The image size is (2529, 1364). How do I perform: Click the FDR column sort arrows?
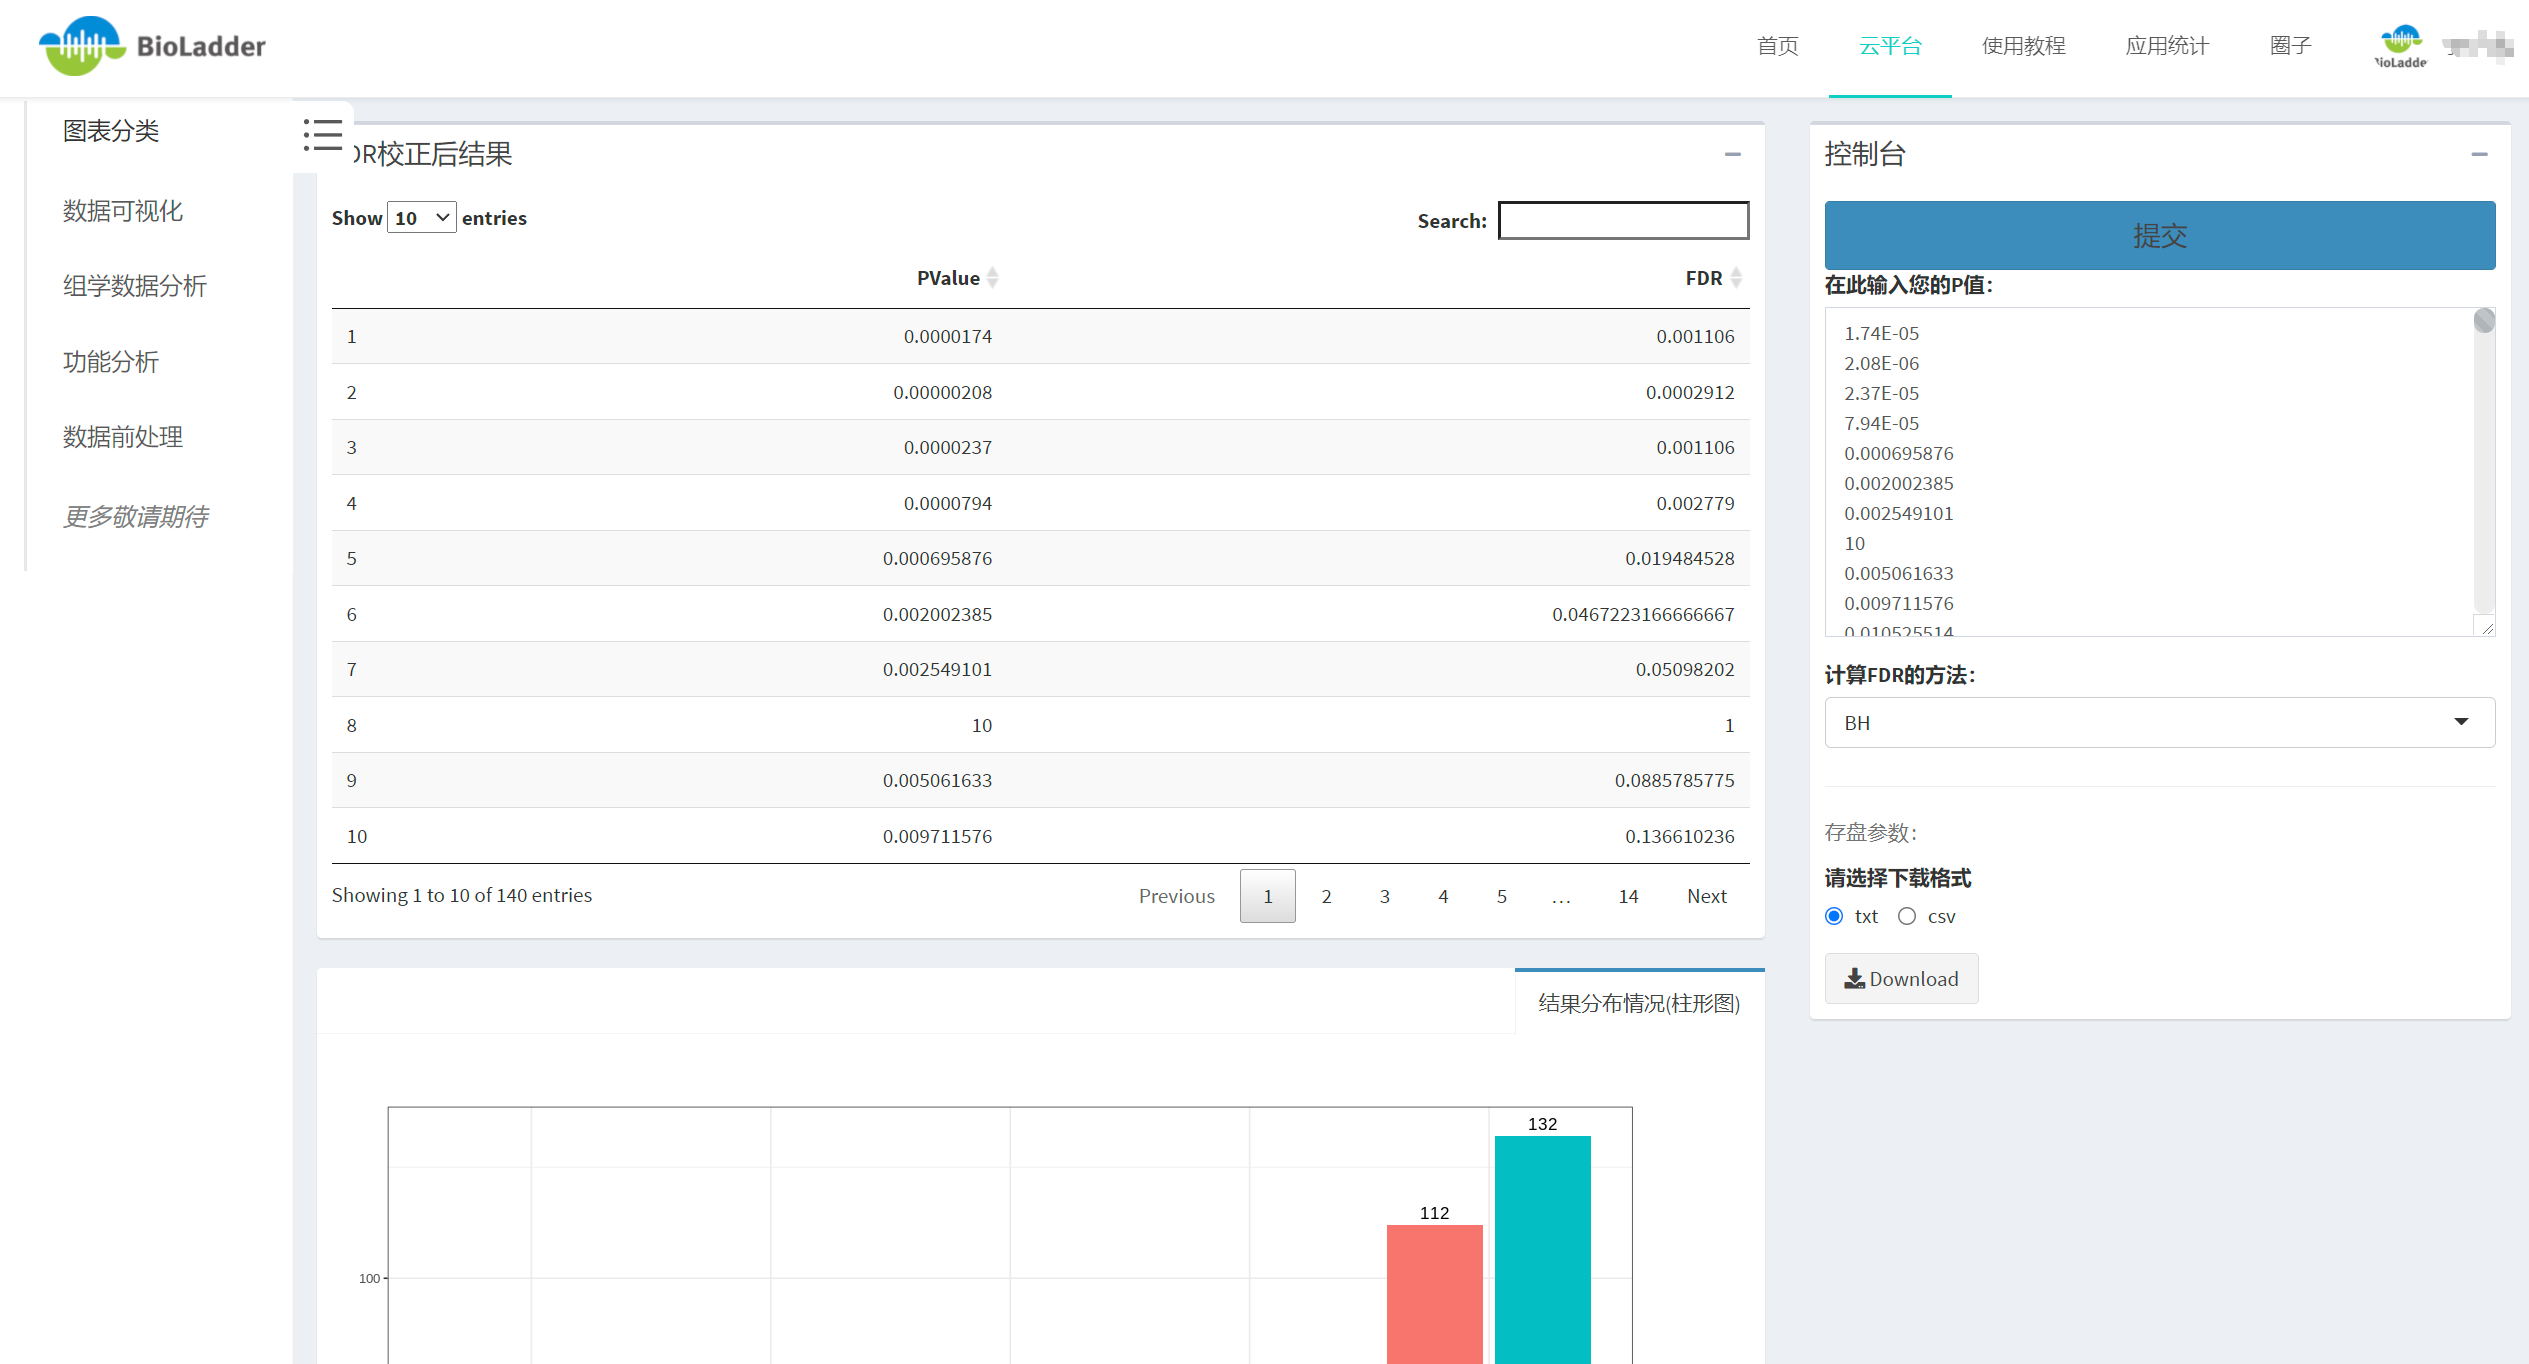[1736, 278]
